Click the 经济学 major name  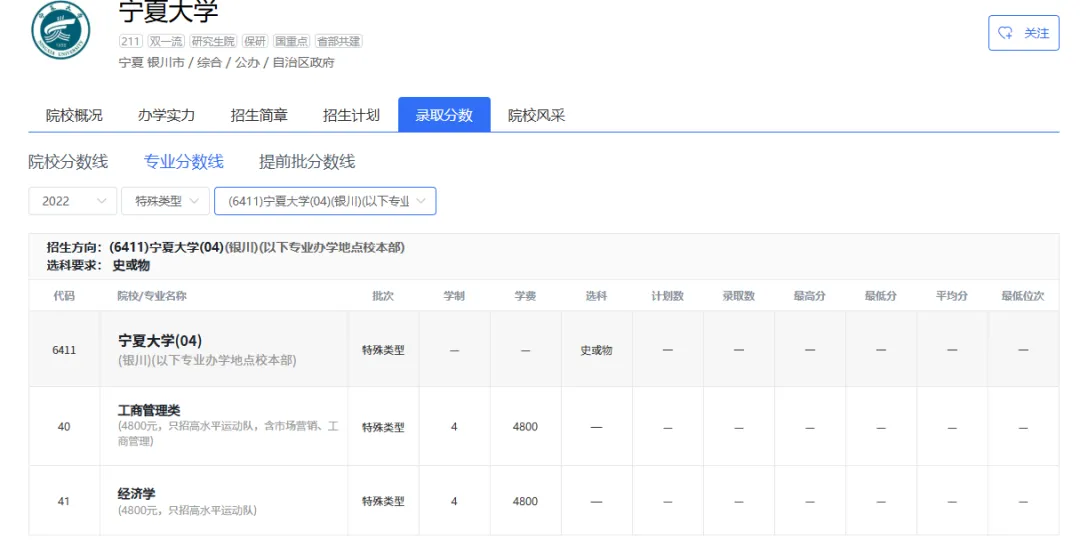click(136, 494)
